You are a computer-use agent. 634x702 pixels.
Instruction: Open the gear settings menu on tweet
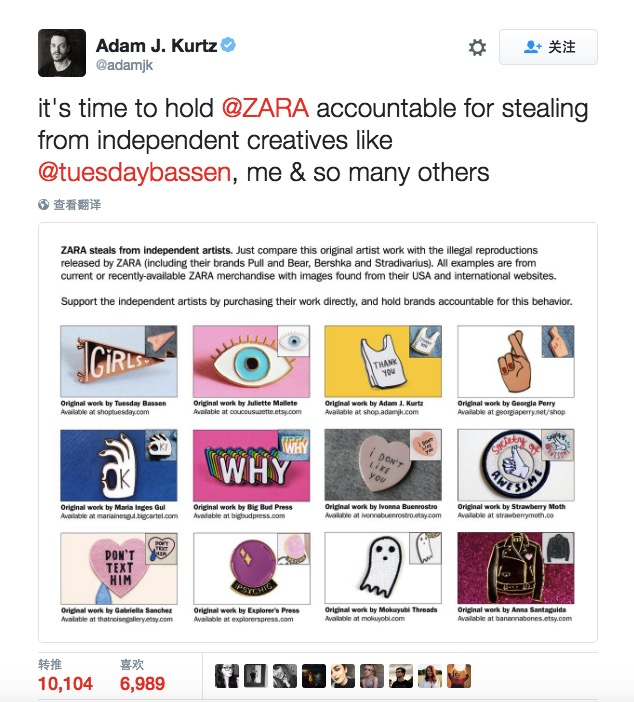point(477,47)
